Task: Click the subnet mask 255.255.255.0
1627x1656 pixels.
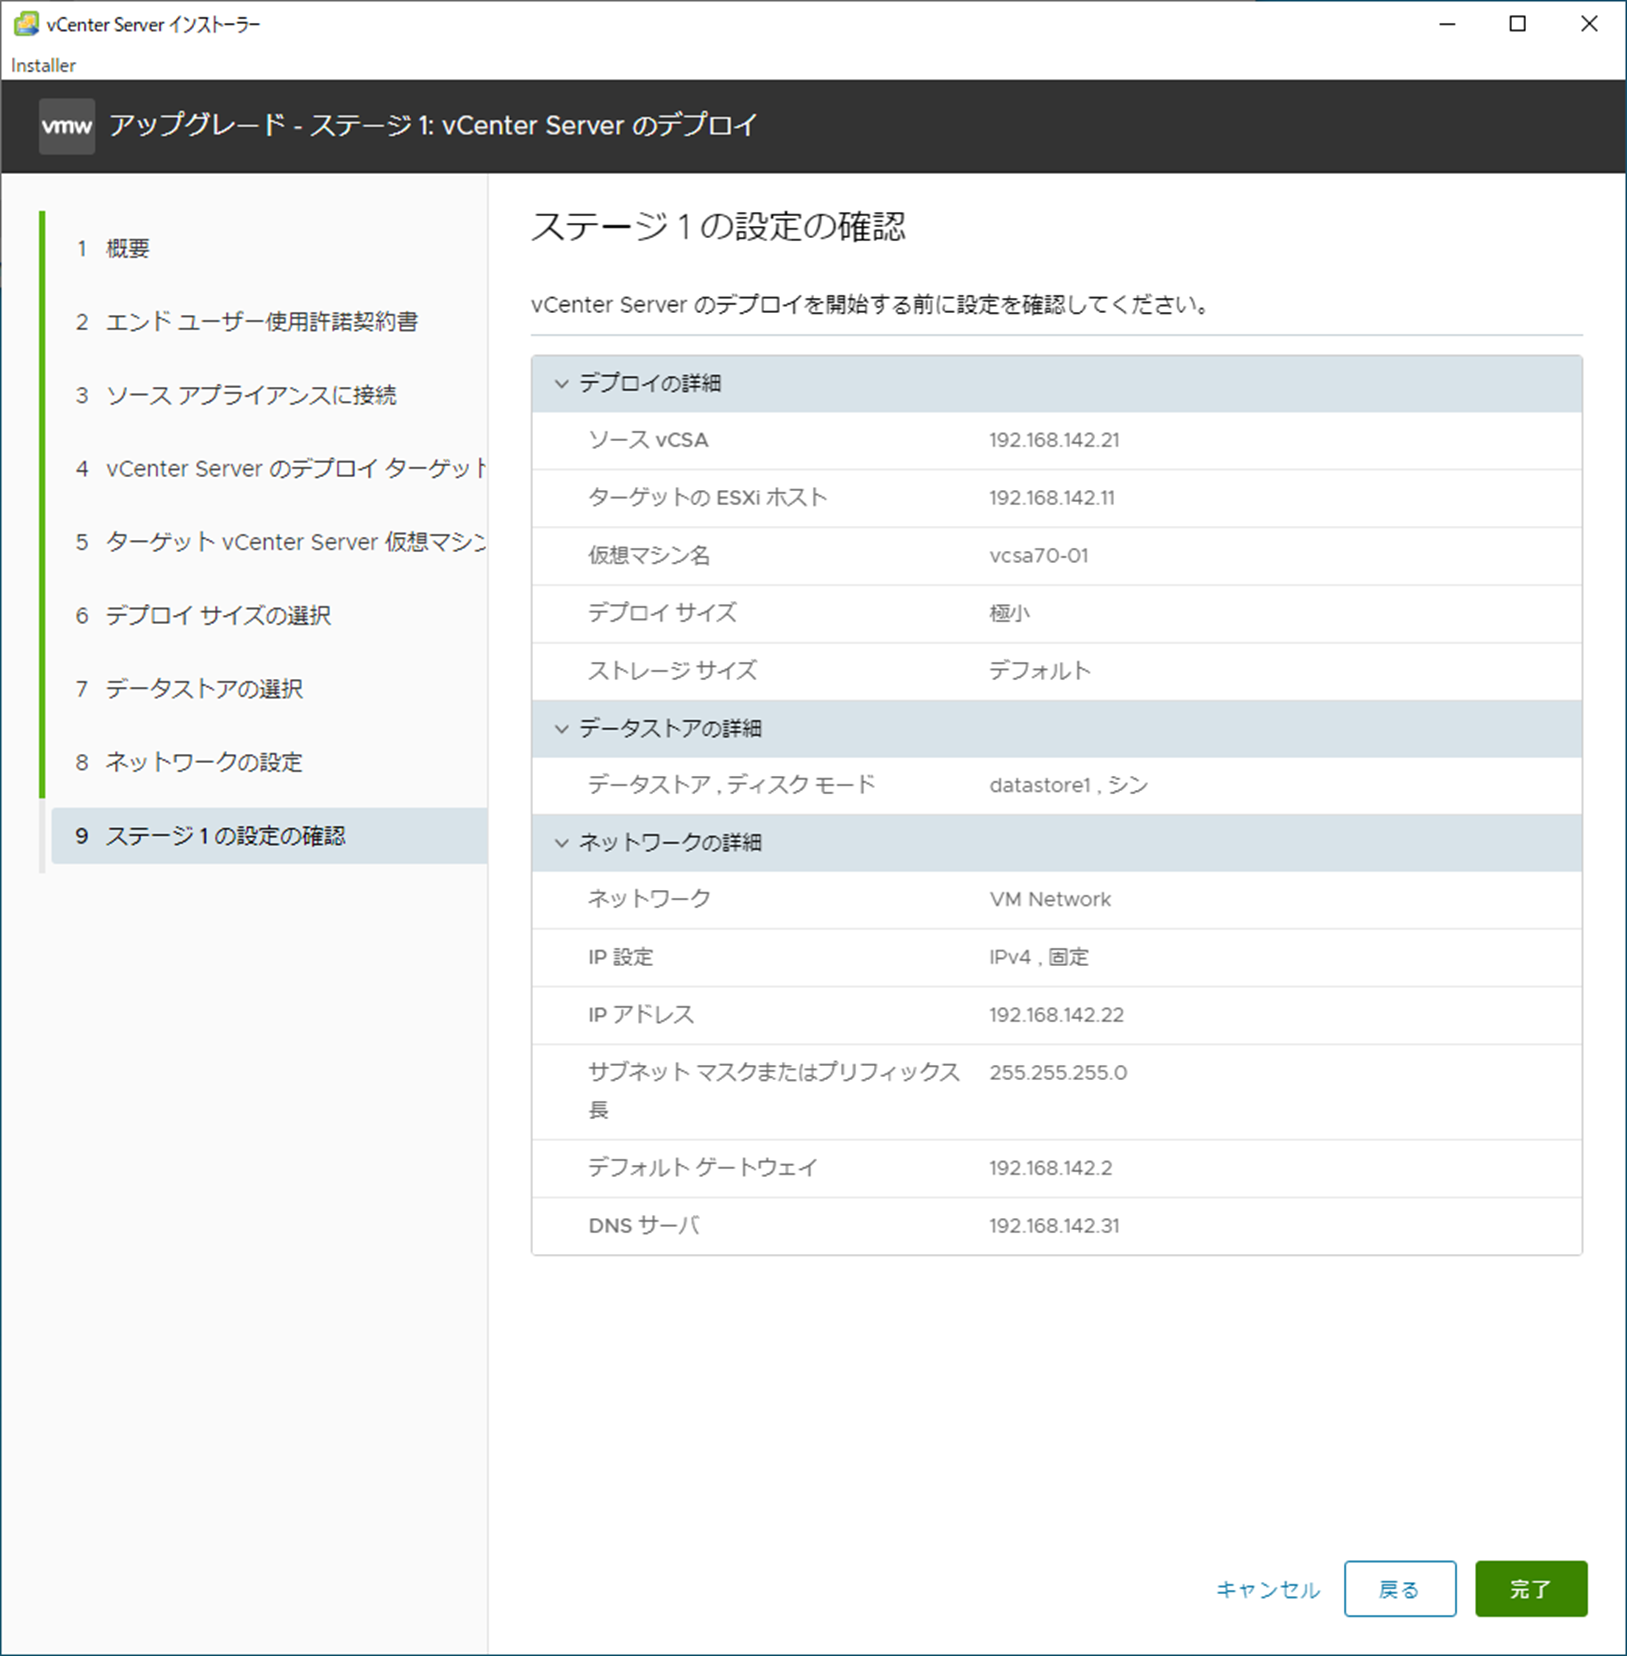Action: pyautogui.click(x=1058, y=1073)
